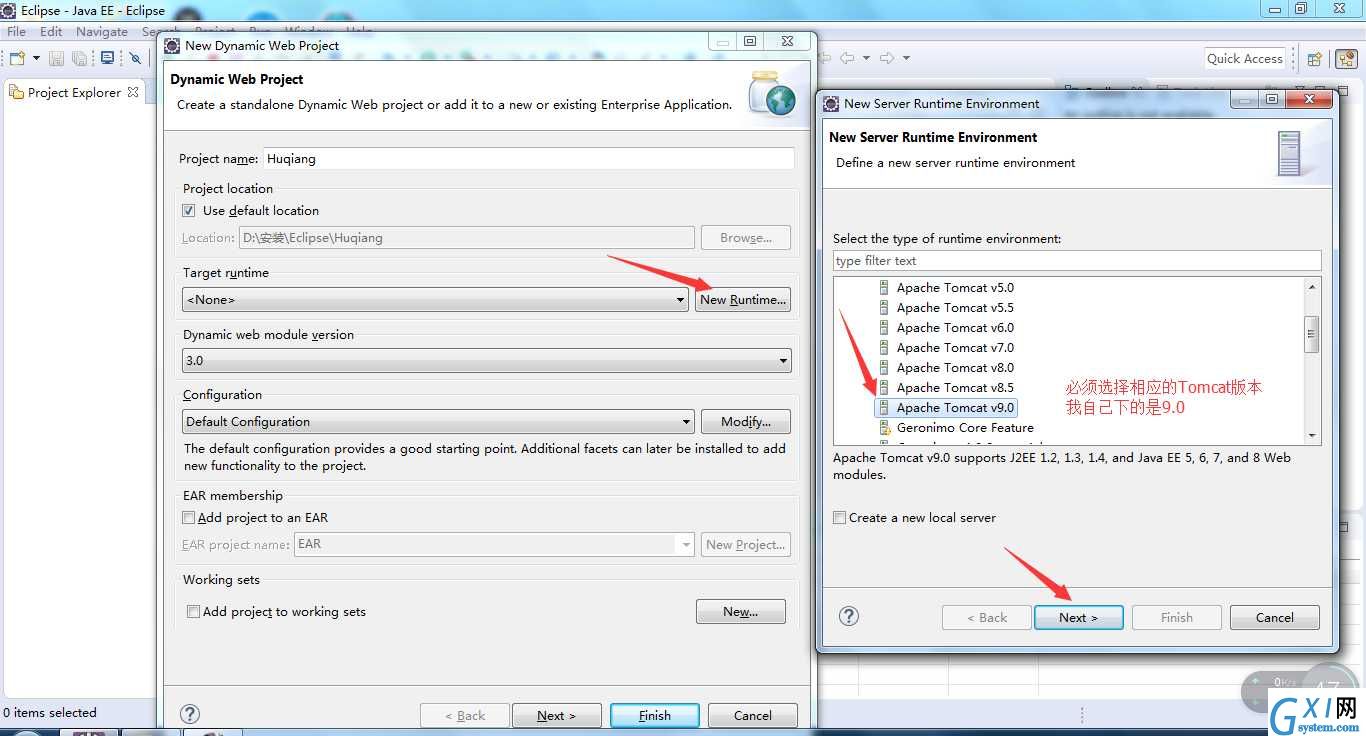
Task: Click the Save All toolbar icon
Action: point(80,58)
